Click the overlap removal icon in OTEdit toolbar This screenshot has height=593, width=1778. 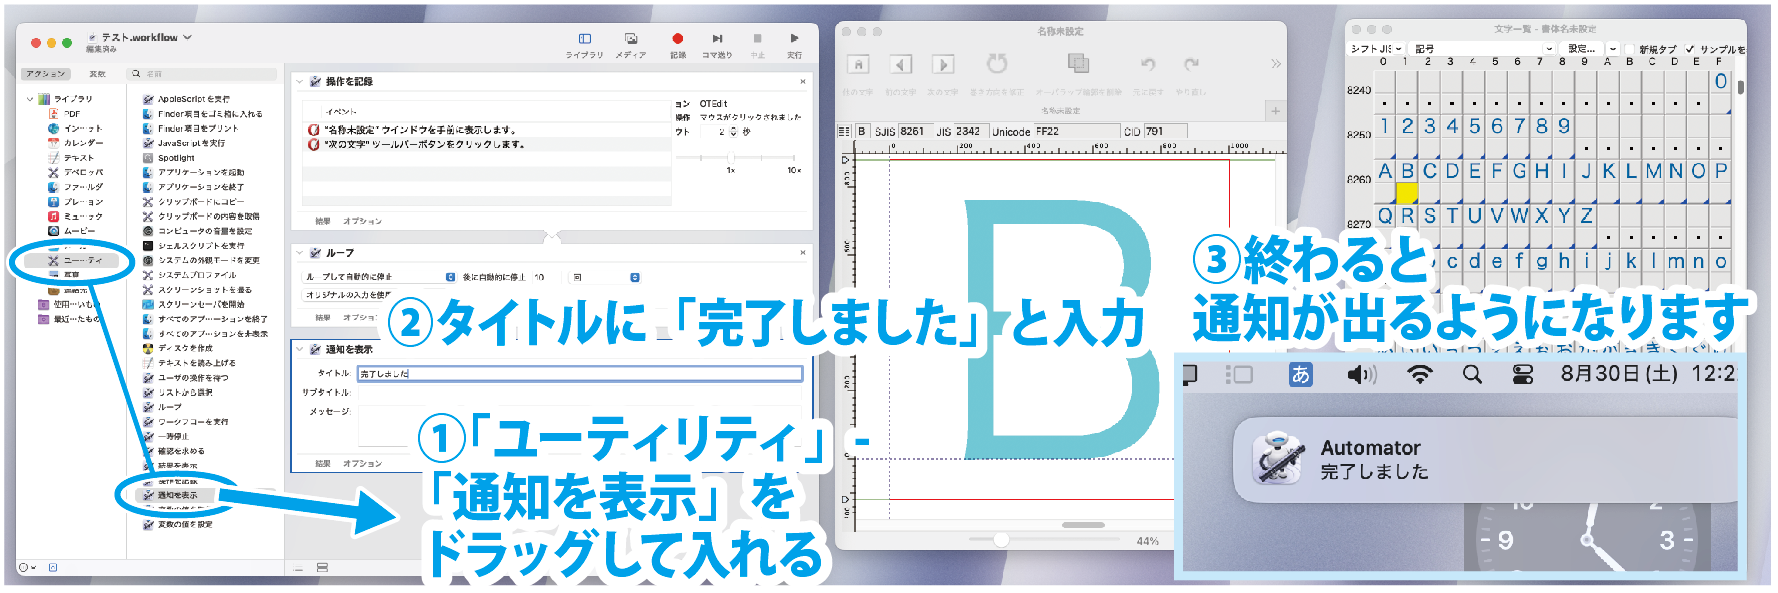pyautogui.click(x=1078, y=64)
